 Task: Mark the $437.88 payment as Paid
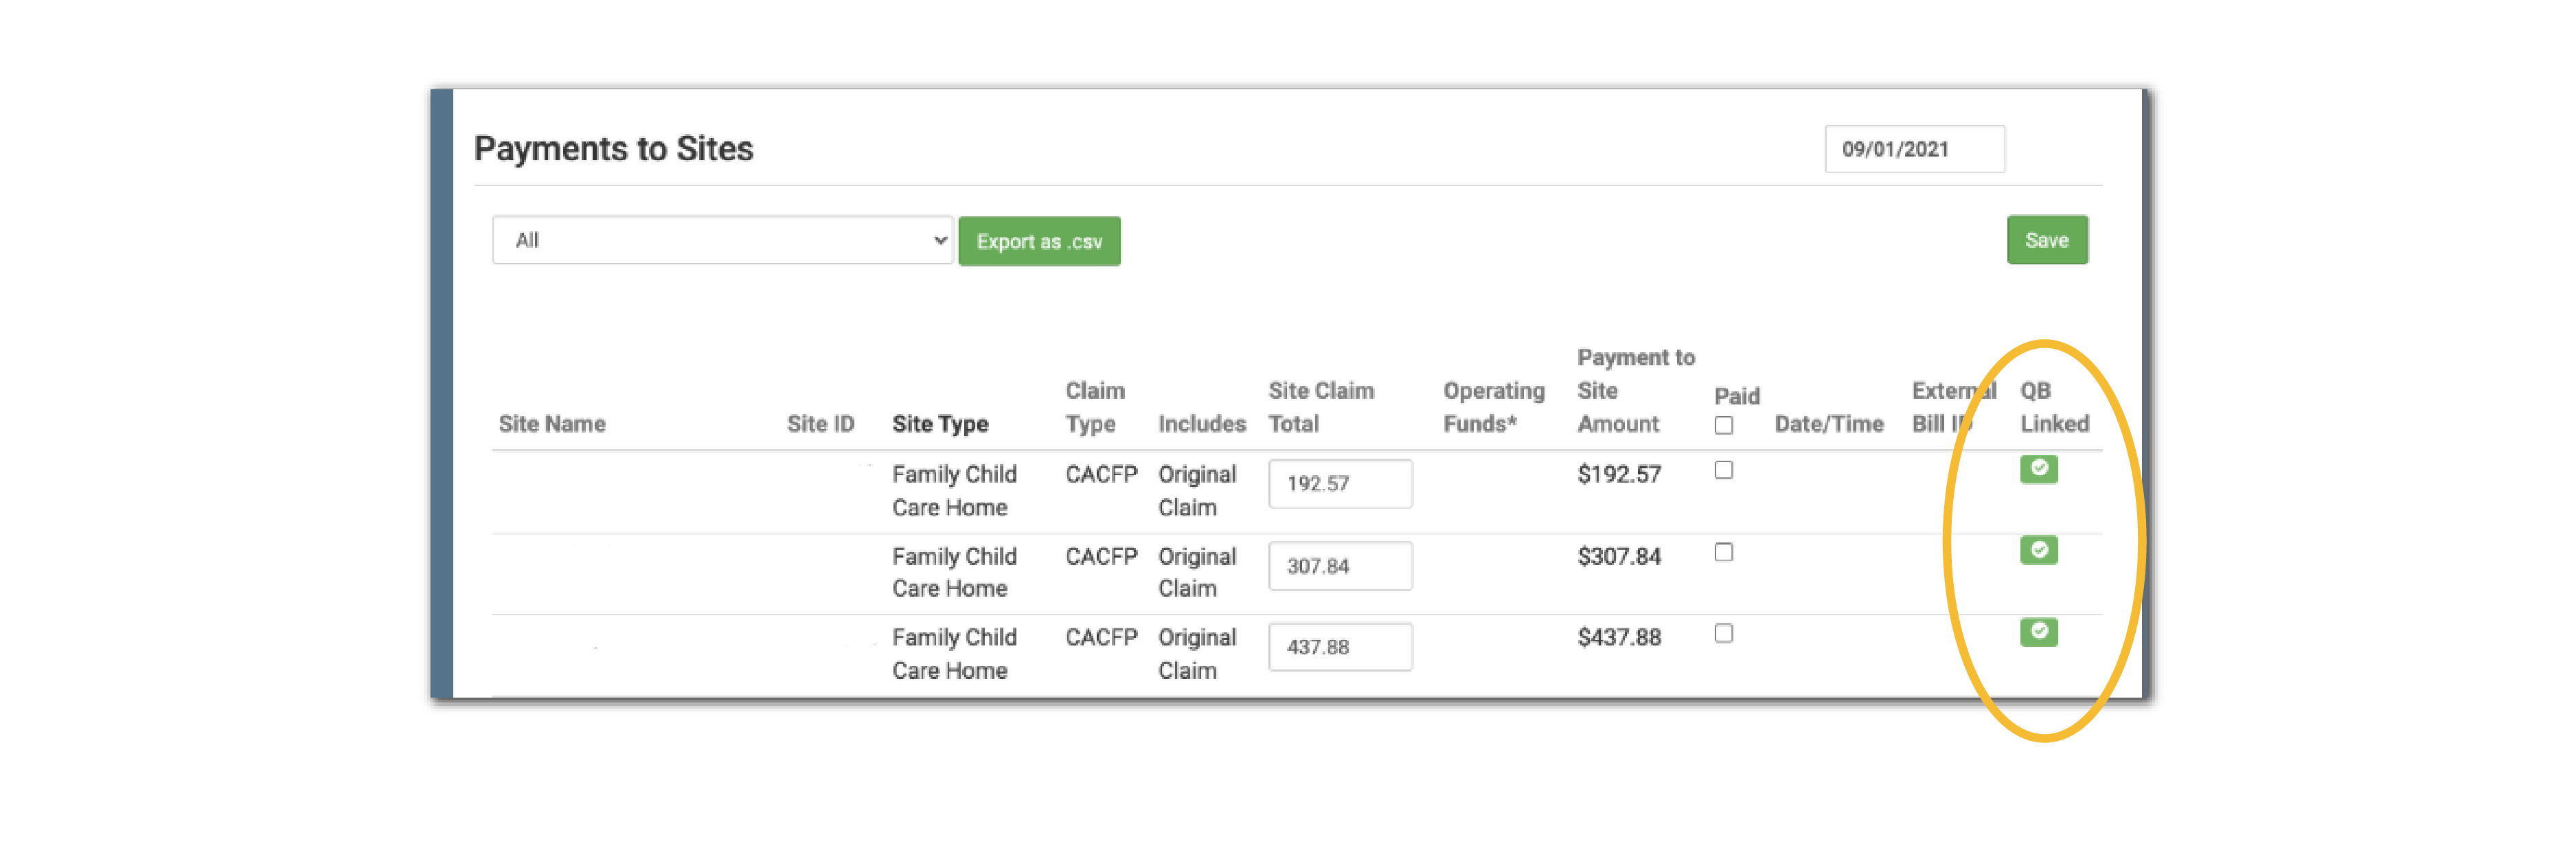[x=1723, y=633]
